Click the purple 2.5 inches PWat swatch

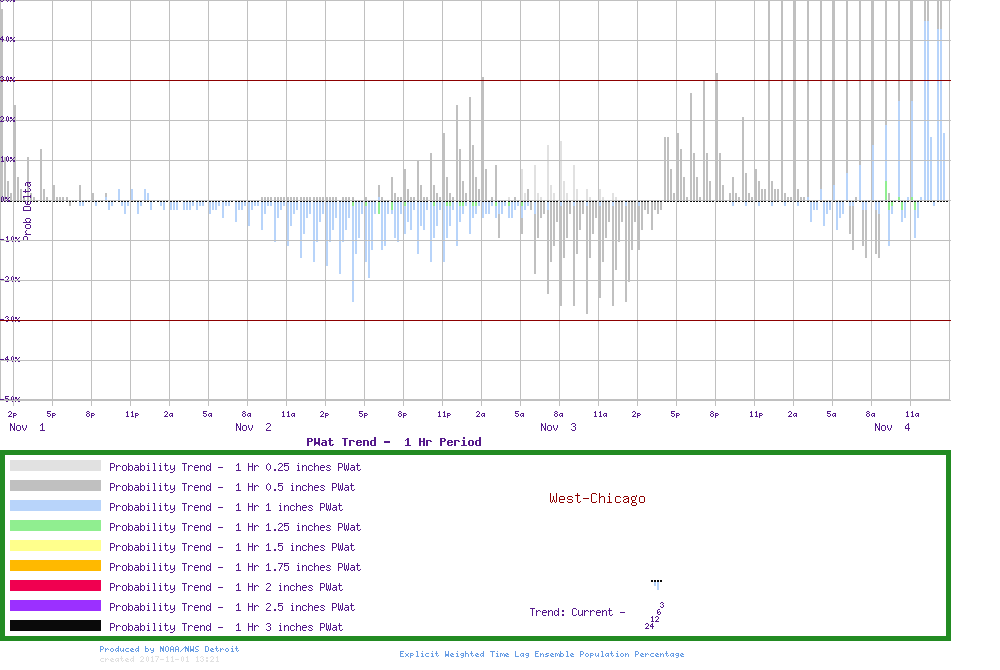click(x=55, y=606)
